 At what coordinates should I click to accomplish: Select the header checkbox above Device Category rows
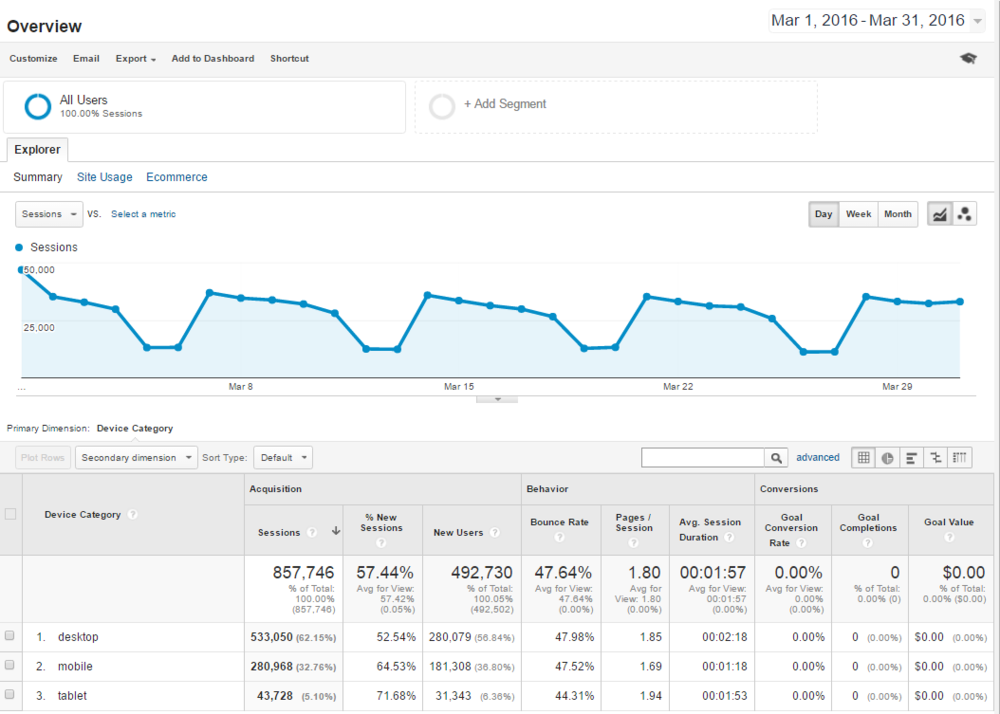(x=10, y=513)
